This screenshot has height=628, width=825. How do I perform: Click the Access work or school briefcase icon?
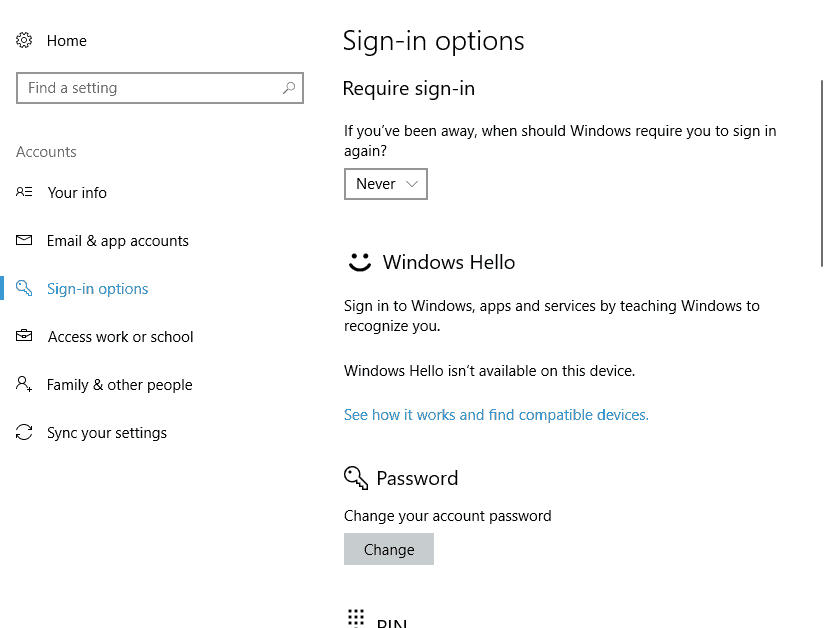tap(24, 336)
